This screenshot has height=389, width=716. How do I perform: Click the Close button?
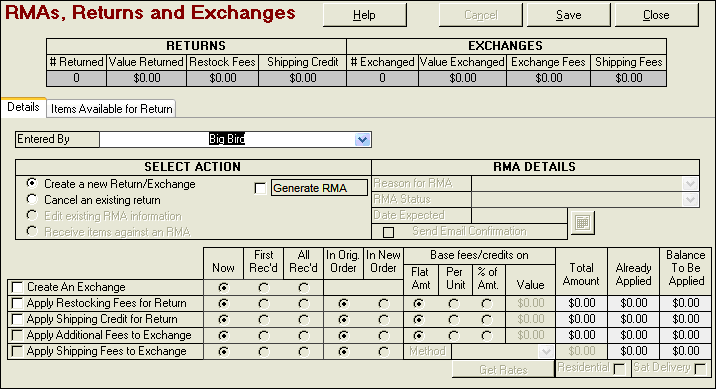pos(656,15)
